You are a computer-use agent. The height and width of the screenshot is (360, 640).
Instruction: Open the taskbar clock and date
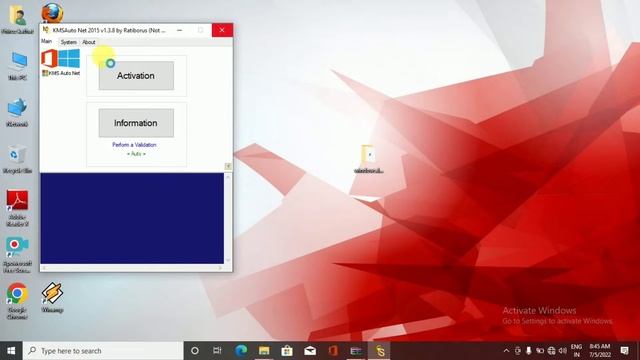(600, 351)
